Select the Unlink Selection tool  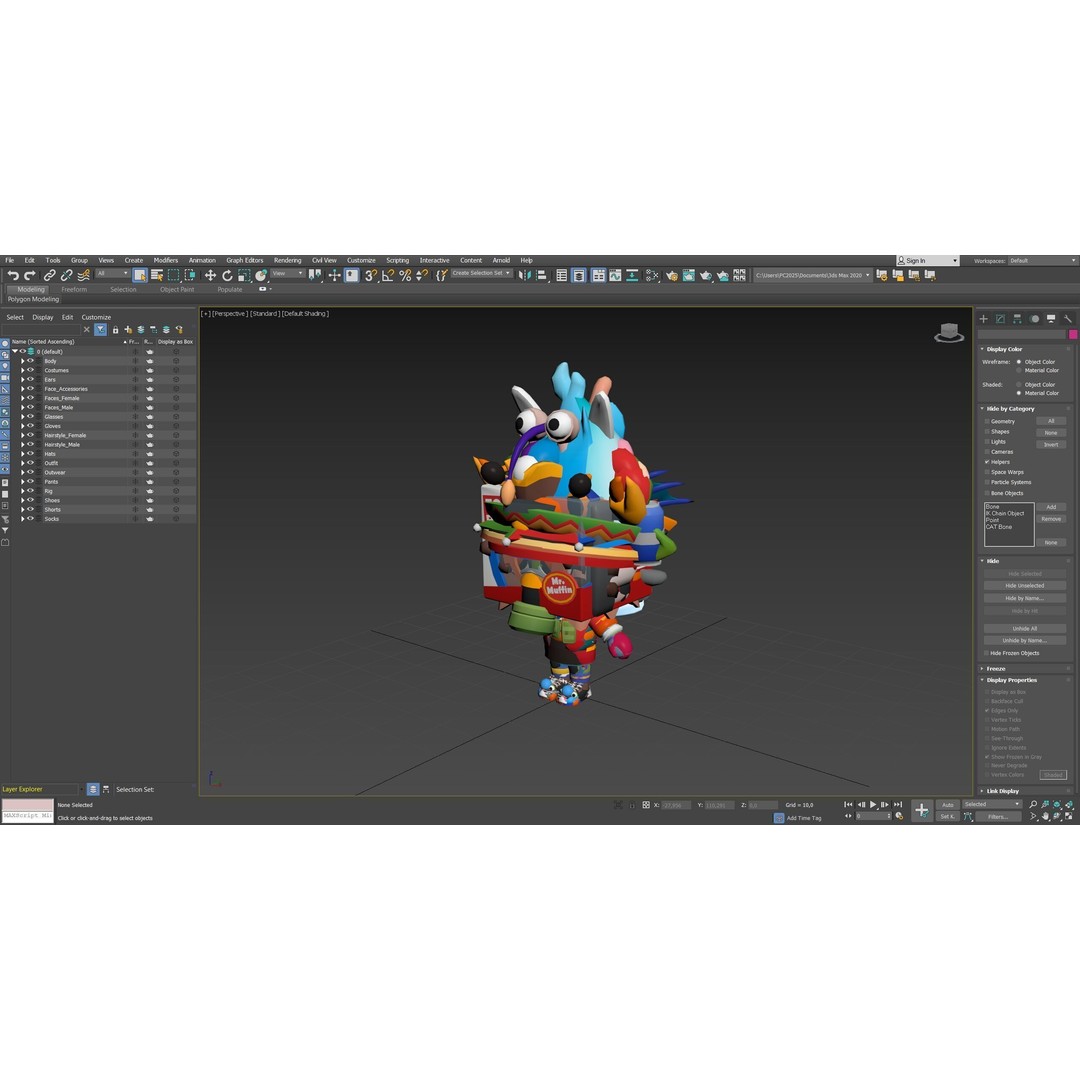tap(66, 276)
